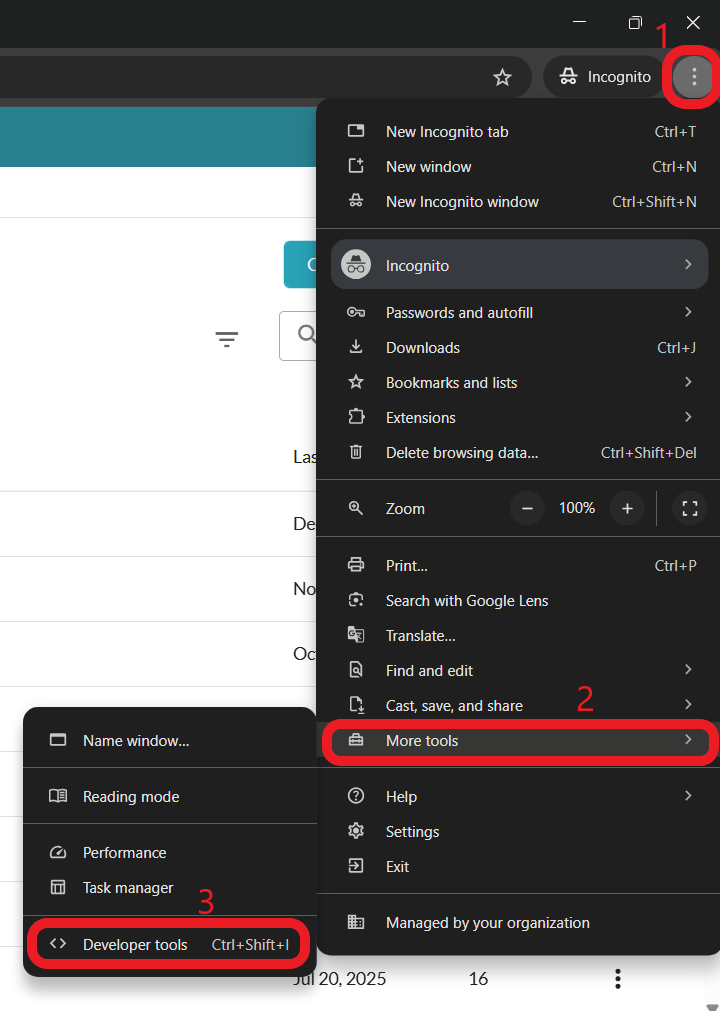Viewport: 720px width, 1011px height.
Task: Click the printer icon beside Print
Action: tap(356, 565)
